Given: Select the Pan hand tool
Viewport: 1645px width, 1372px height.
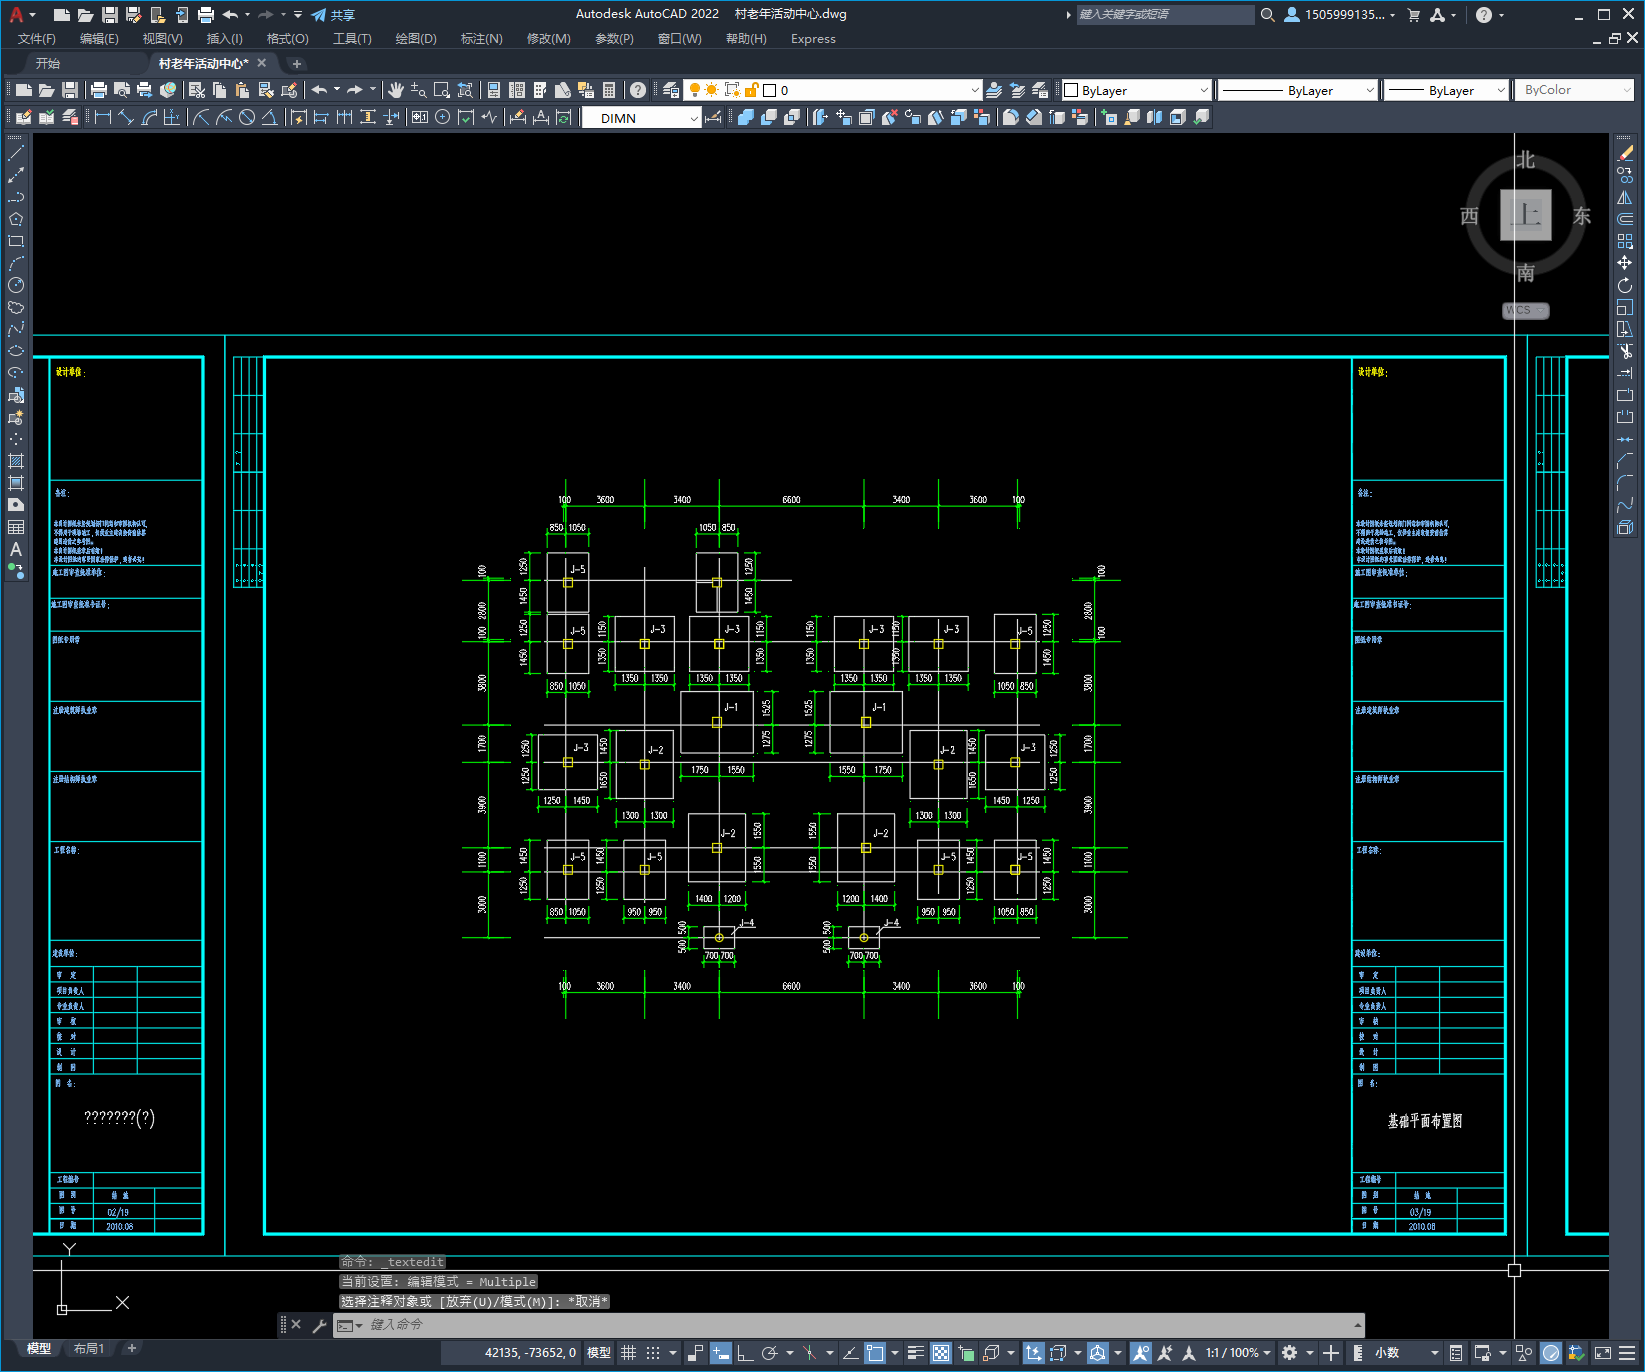Looking at the screenshot, I should (x=396, y=90).
